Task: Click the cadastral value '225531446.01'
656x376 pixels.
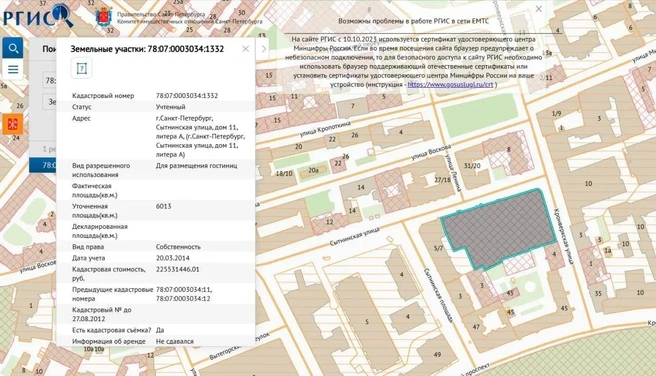Action: [x=178, y=269]
